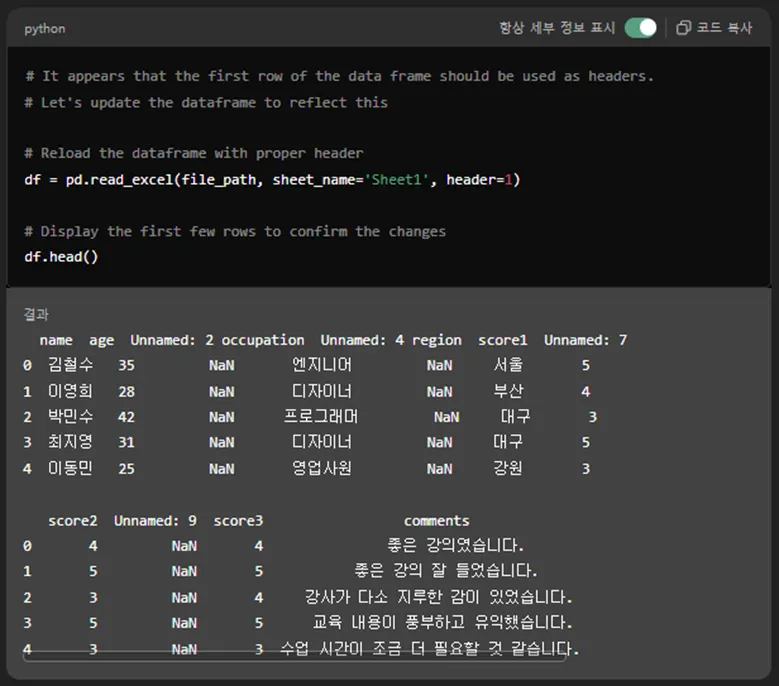The image size is (779, 686).
Task: Click the region cell 강원
Action: pyautogui.click(x=508, y=468)
